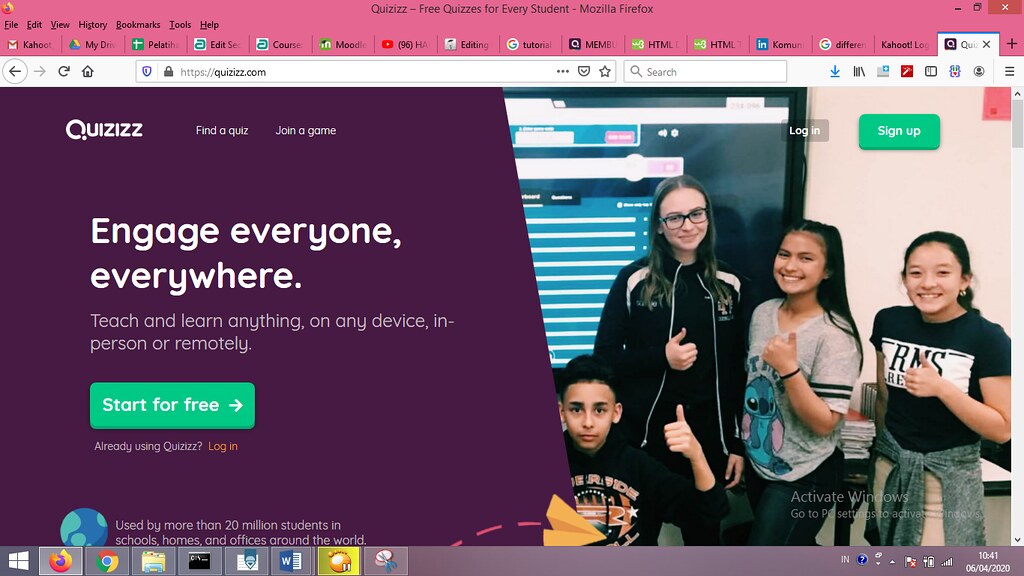Open the Firefox hamburger menu
Screen dimensions: 1024x576
click(1010, 72)
